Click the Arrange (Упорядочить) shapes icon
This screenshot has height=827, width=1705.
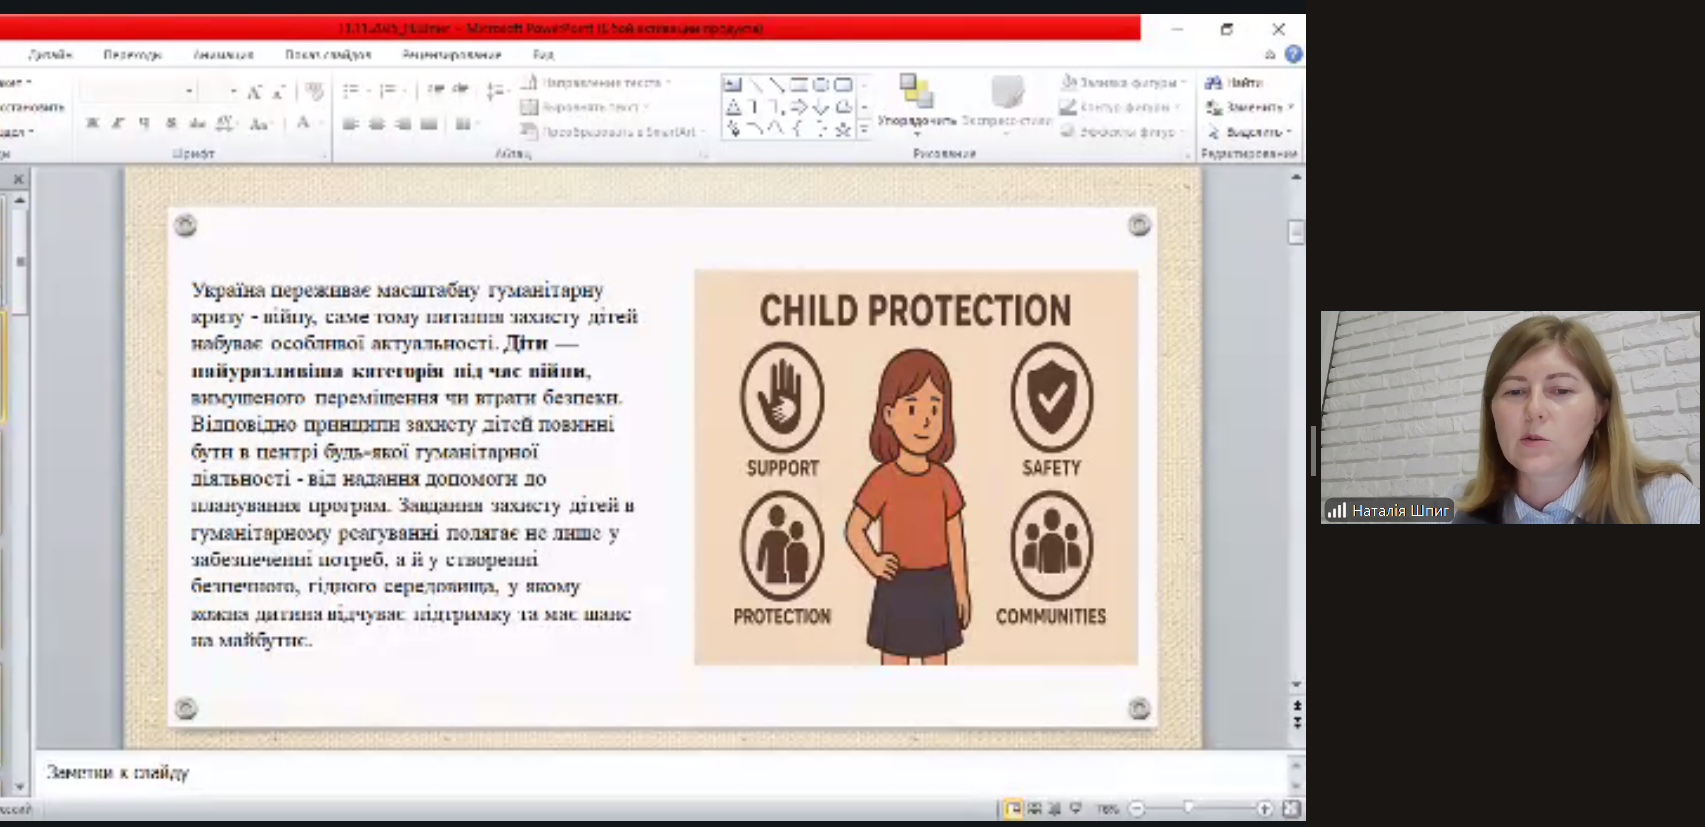916,93
